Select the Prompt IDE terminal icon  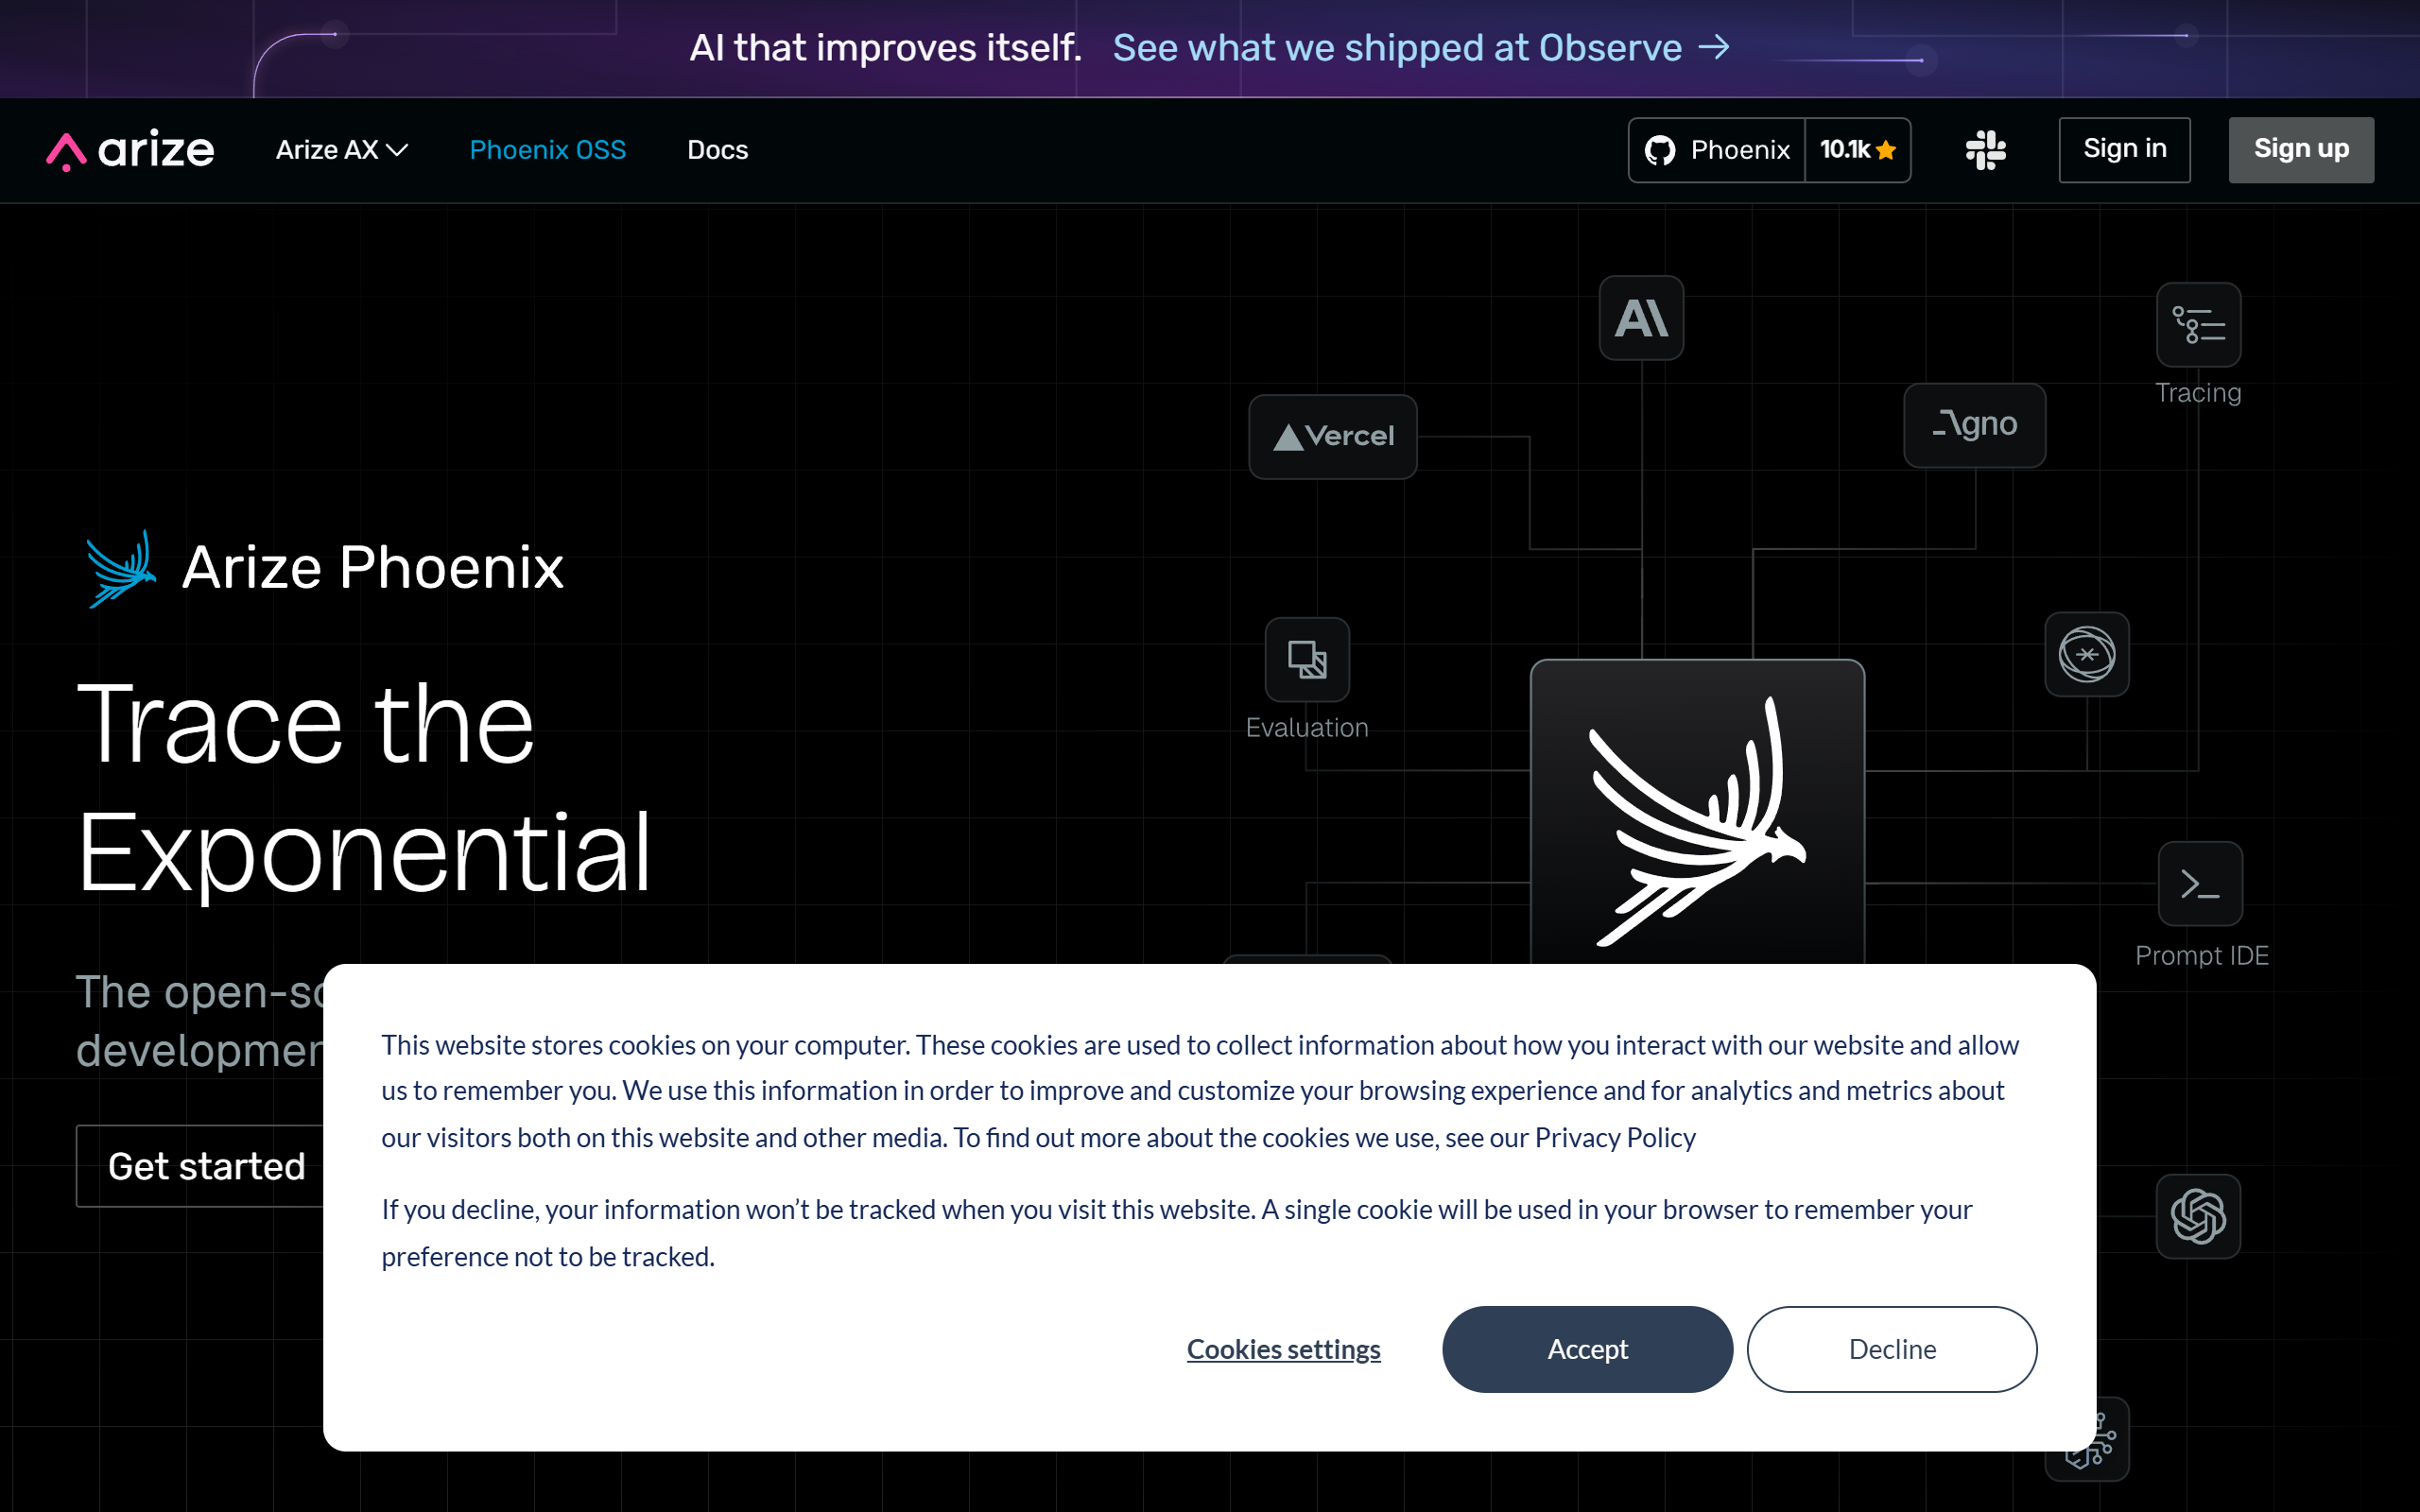[x=2200, y=884]
